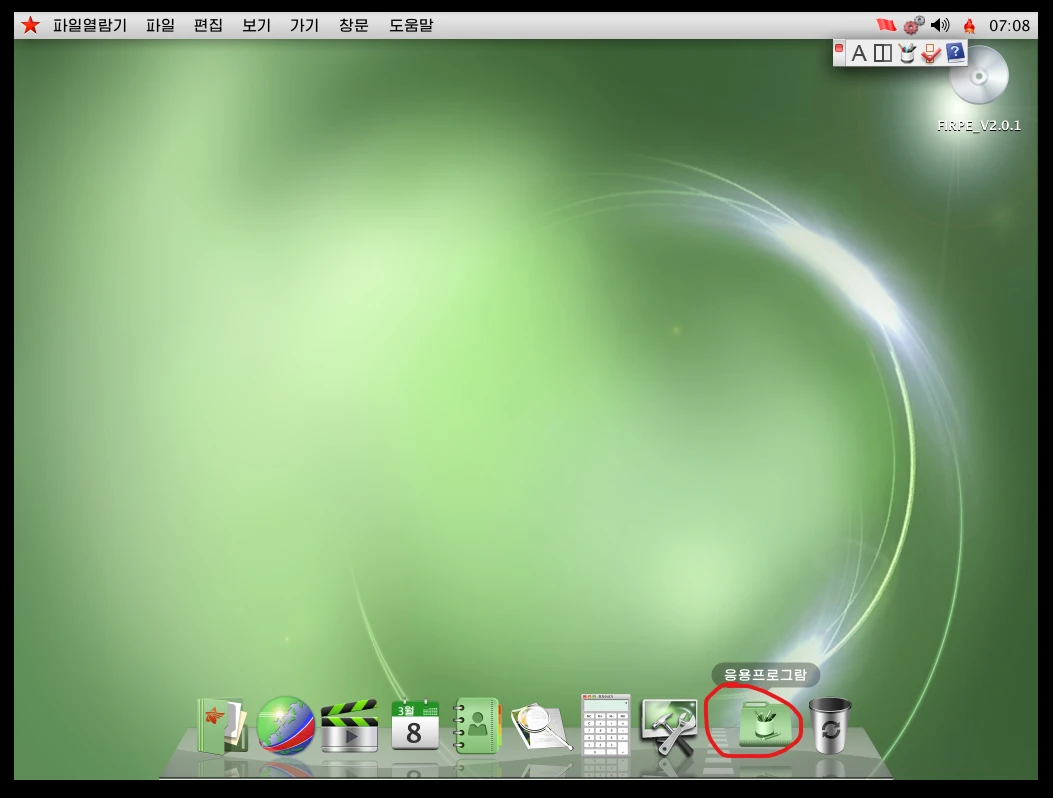Open the globe web browser in dock
The width and height of the screenshot is (1053, 798).
click(x=286, y=725)
